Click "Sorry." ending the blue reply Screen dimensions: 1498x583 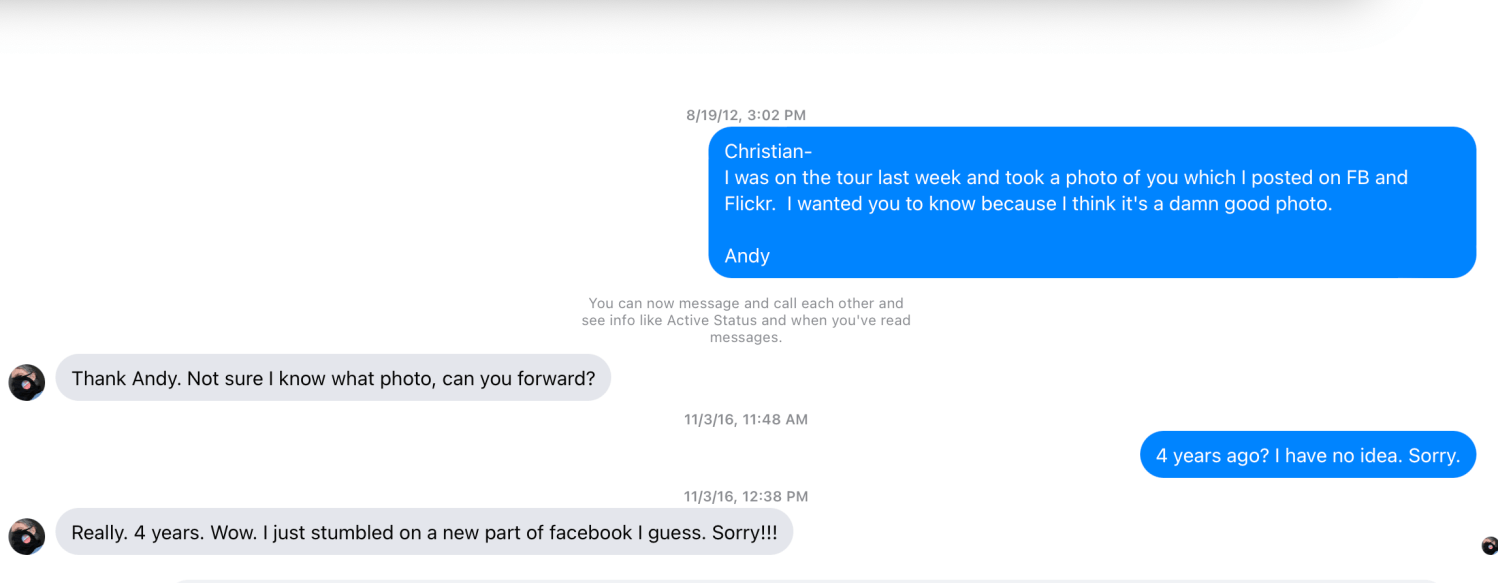click(x=1434, y=456)
